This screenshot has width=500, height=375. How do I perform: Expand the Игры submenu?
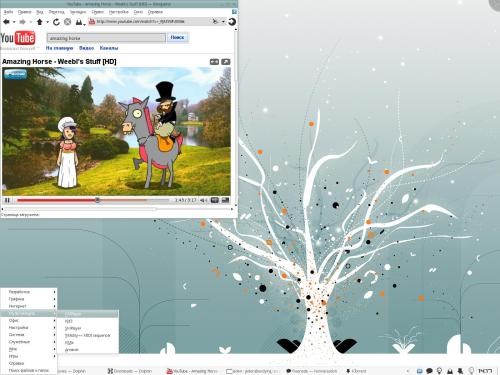tap(29, 356)
